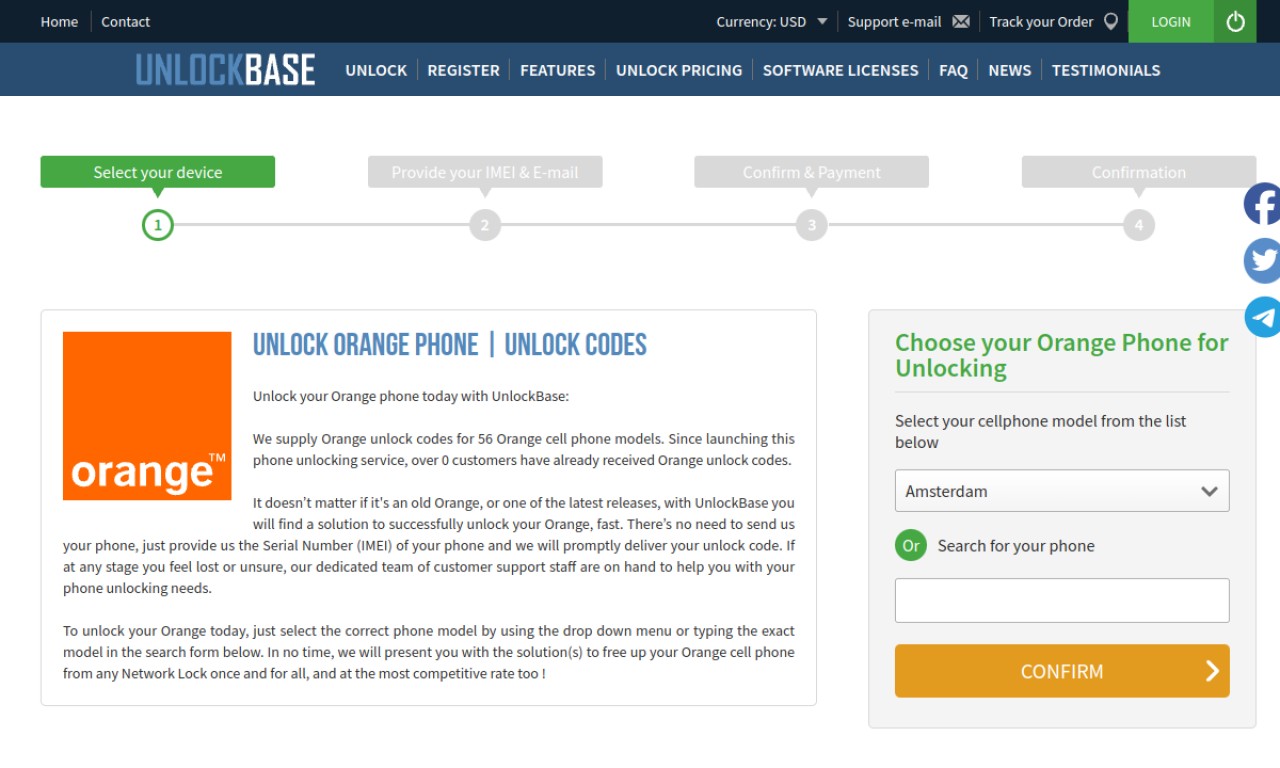The width and height of the screenshot is (1280, 768).
Task: Select the 'Confirm & Payment' step
Action: [x=811, y=172]
